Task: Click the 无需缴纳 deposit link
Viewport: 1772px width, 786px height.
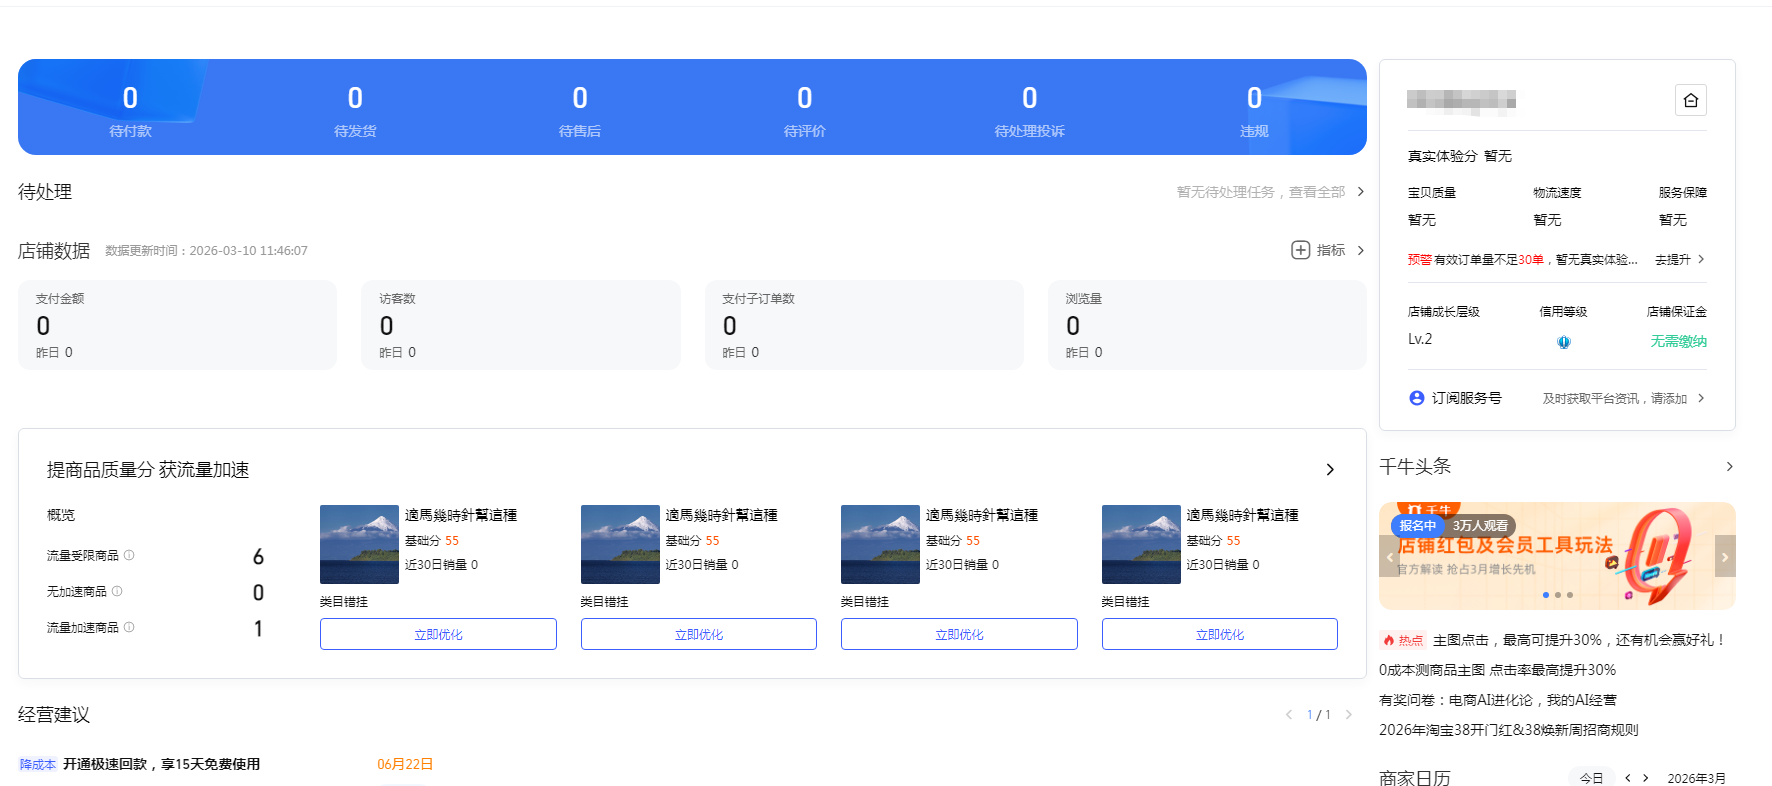Action: (x=1678, y=342)
